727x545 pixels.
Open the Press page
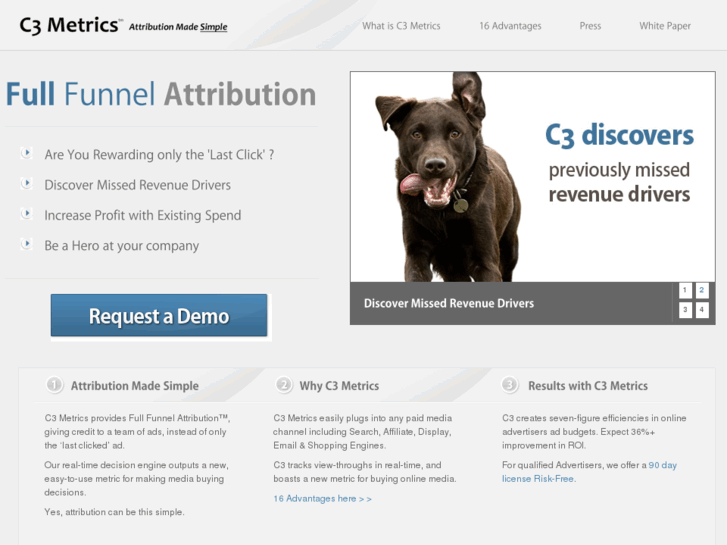click(590, 26)
